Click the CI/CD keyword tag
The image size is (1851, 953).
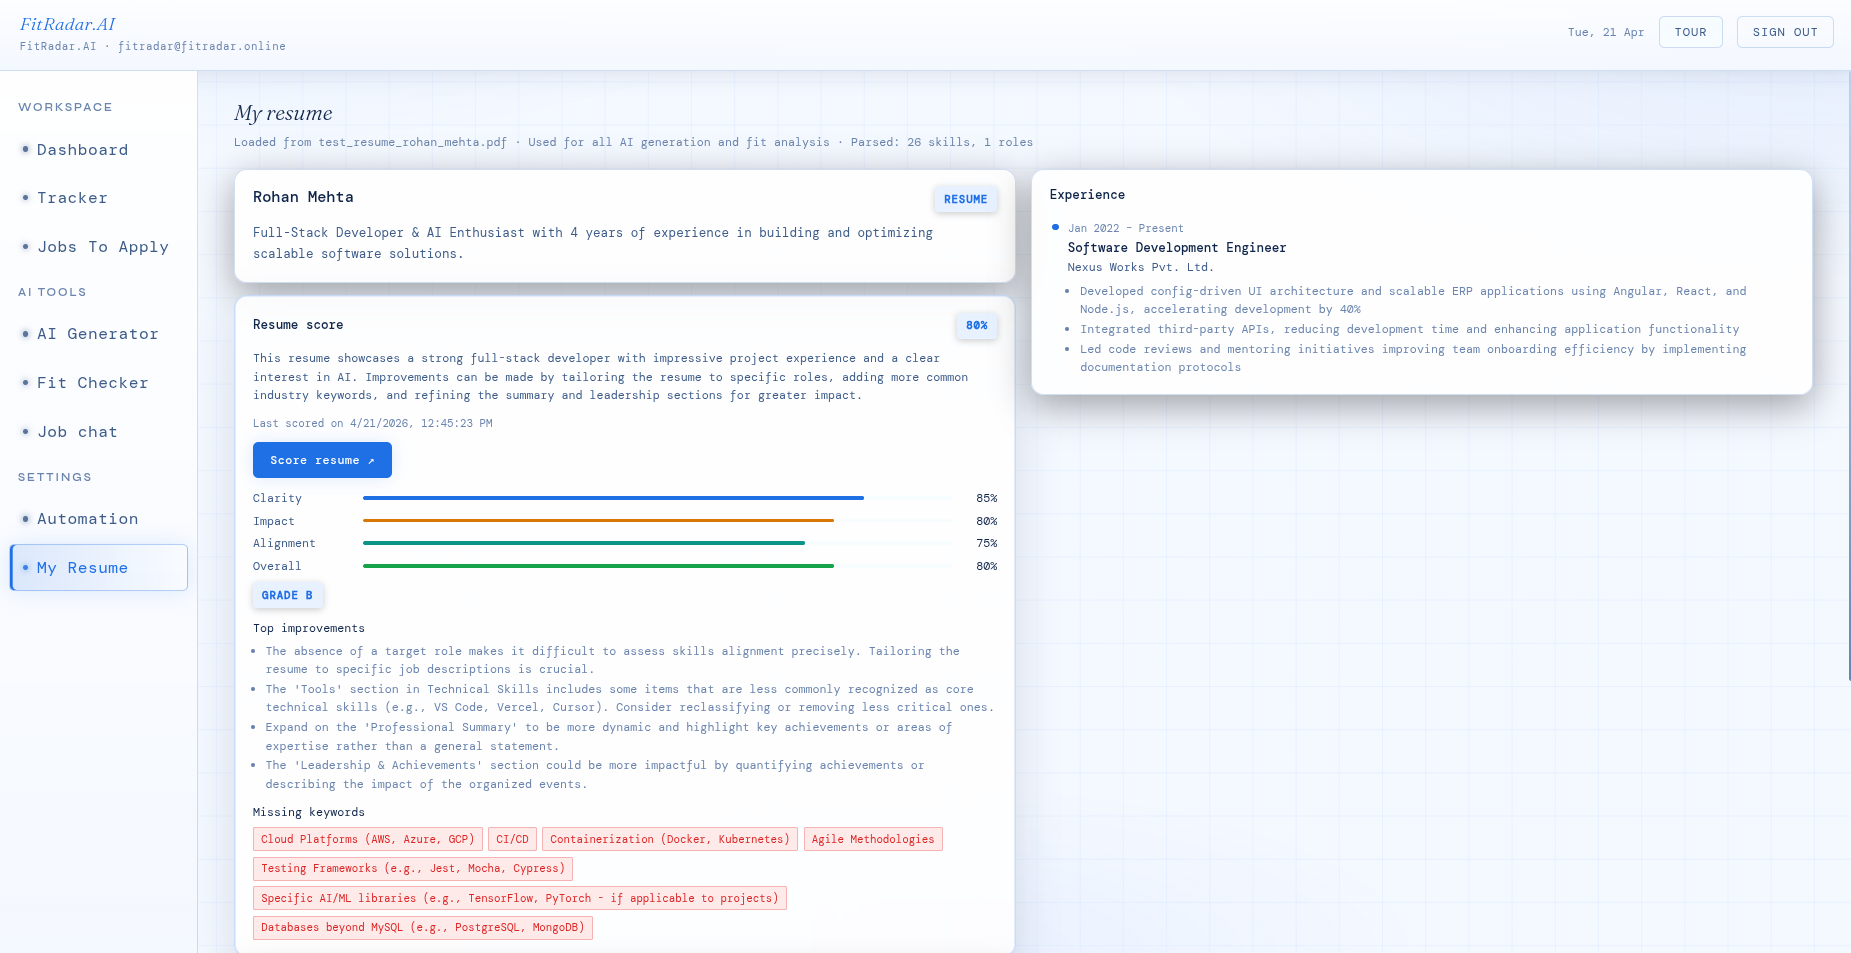tap(512, 840)
